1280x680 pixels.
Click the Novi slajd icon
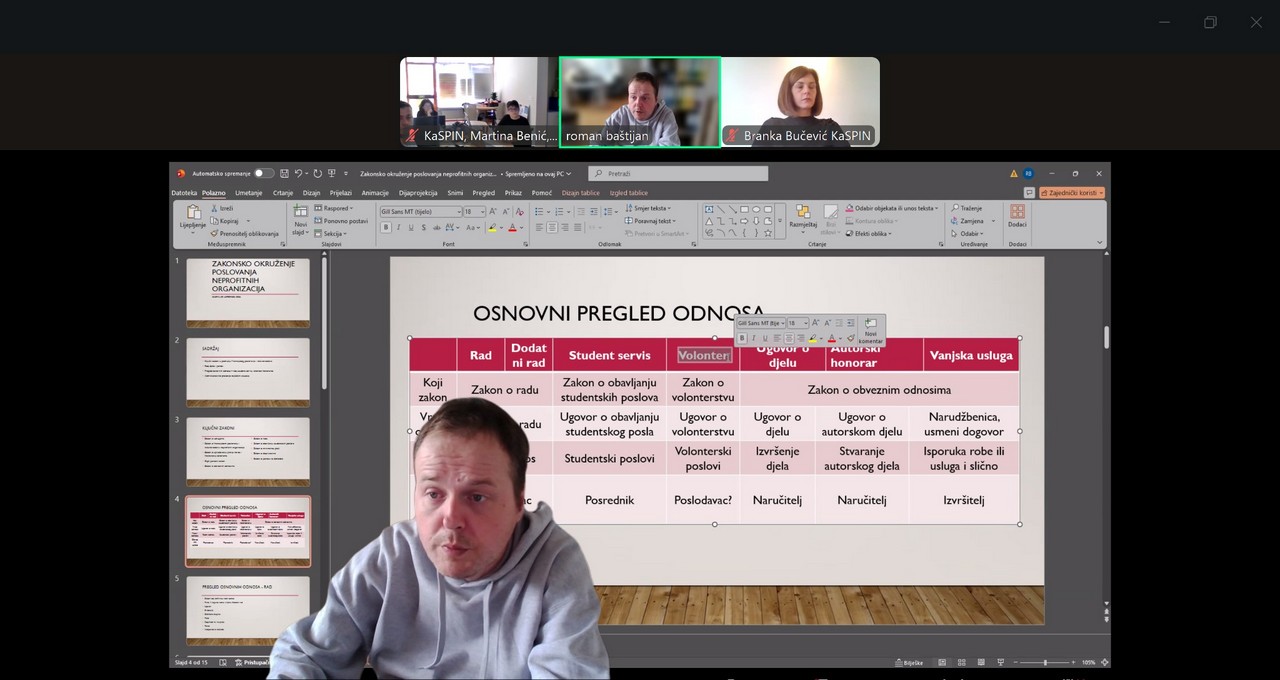point(300,213)
